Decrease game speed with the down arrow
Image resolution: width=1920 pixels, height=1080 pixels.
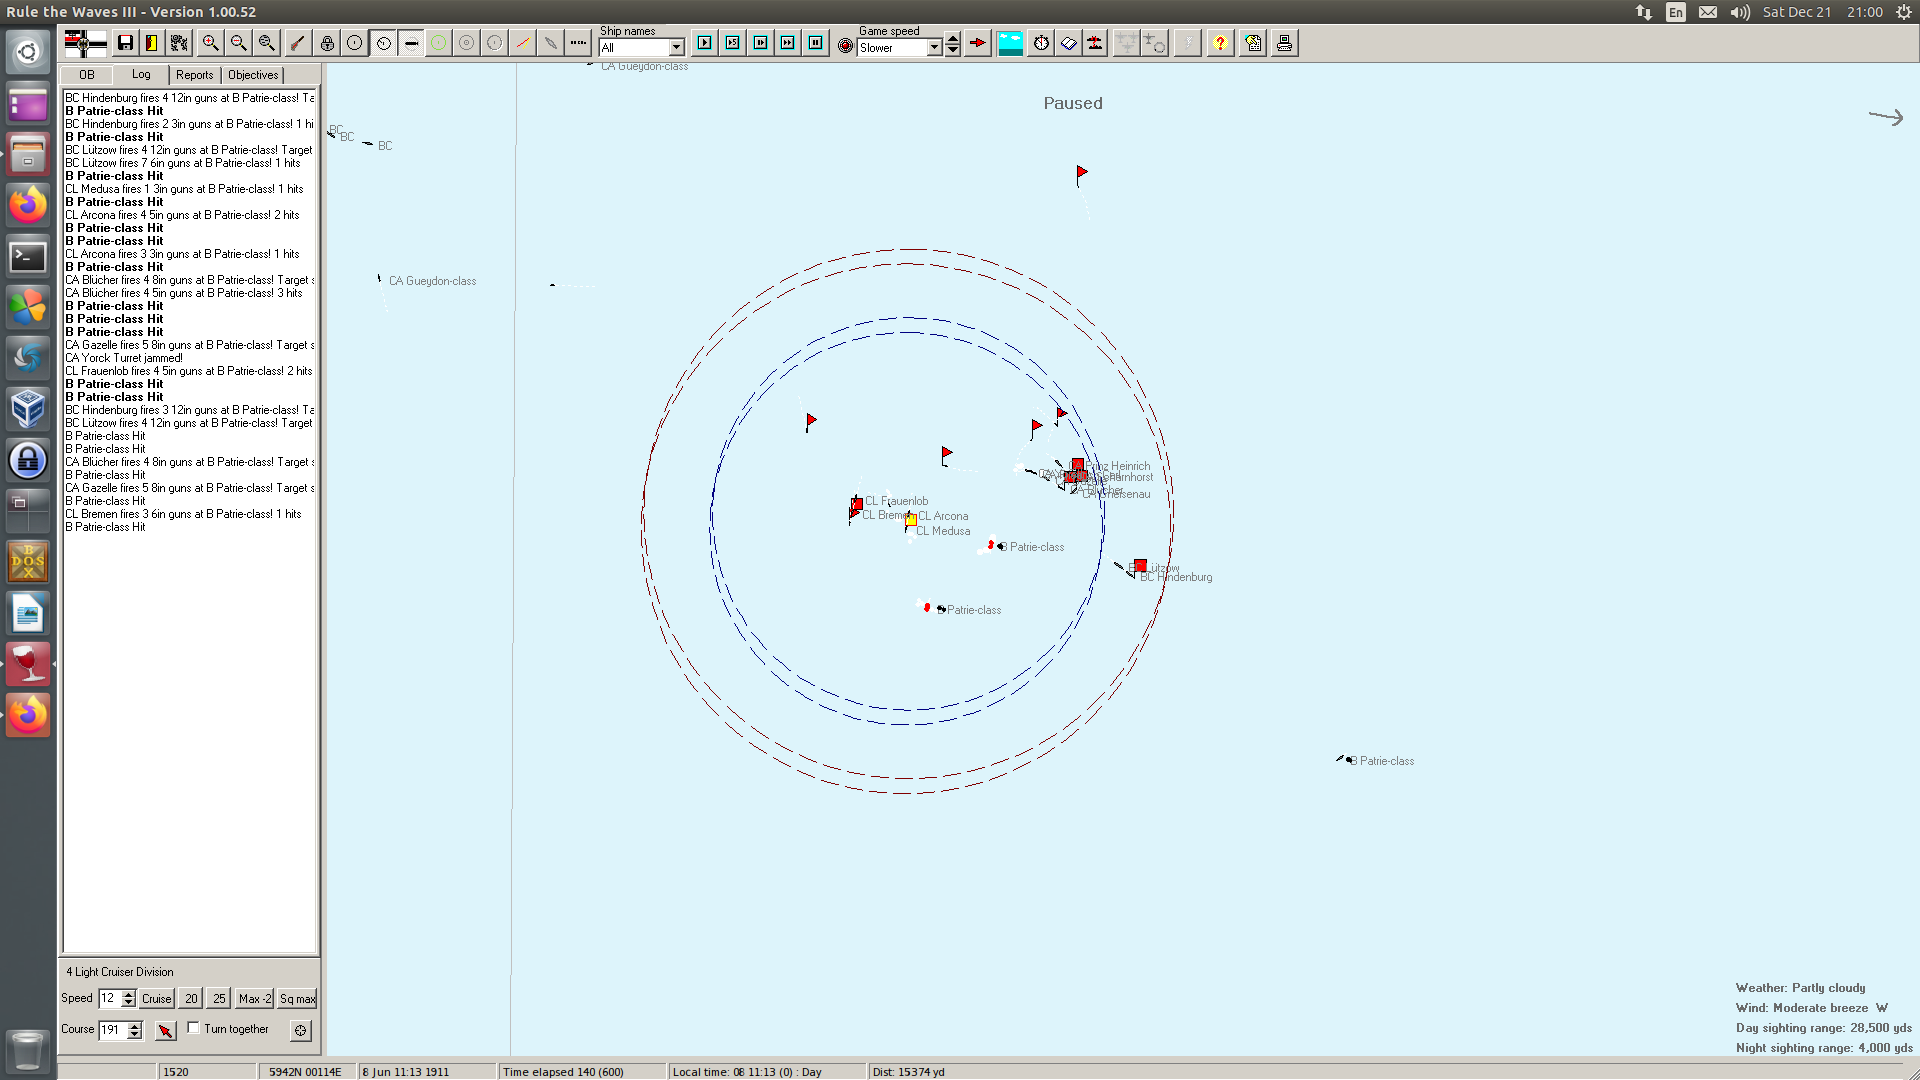pyautogui.click(x=953, y=51)
